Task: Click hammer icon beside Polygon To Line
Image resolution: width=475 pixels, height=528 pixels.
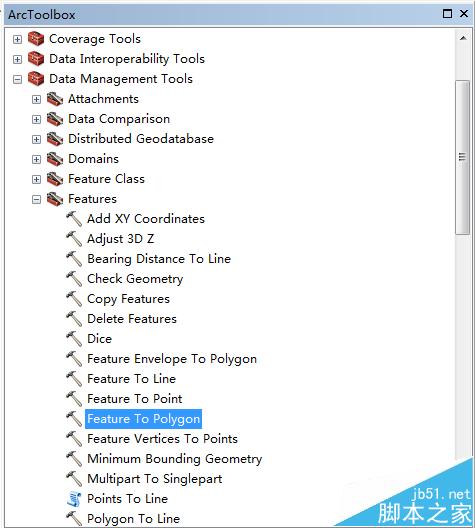Action: pyautogui.click(x=74, y=519)
